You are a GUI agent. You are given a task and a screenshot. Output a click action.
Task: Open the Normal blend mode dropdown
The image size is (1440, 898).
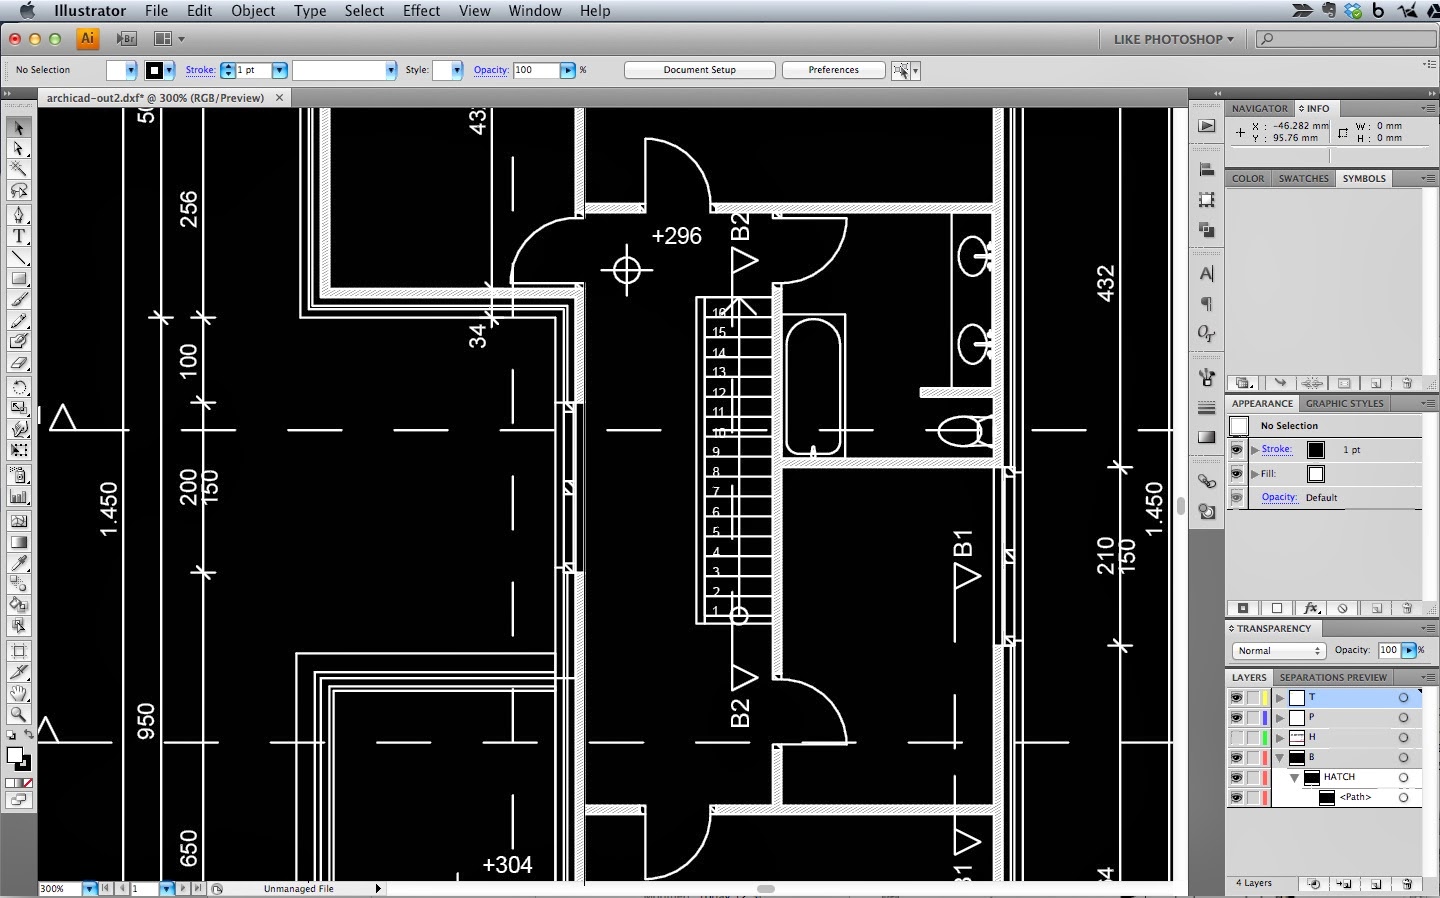(x=1278, y=651)
